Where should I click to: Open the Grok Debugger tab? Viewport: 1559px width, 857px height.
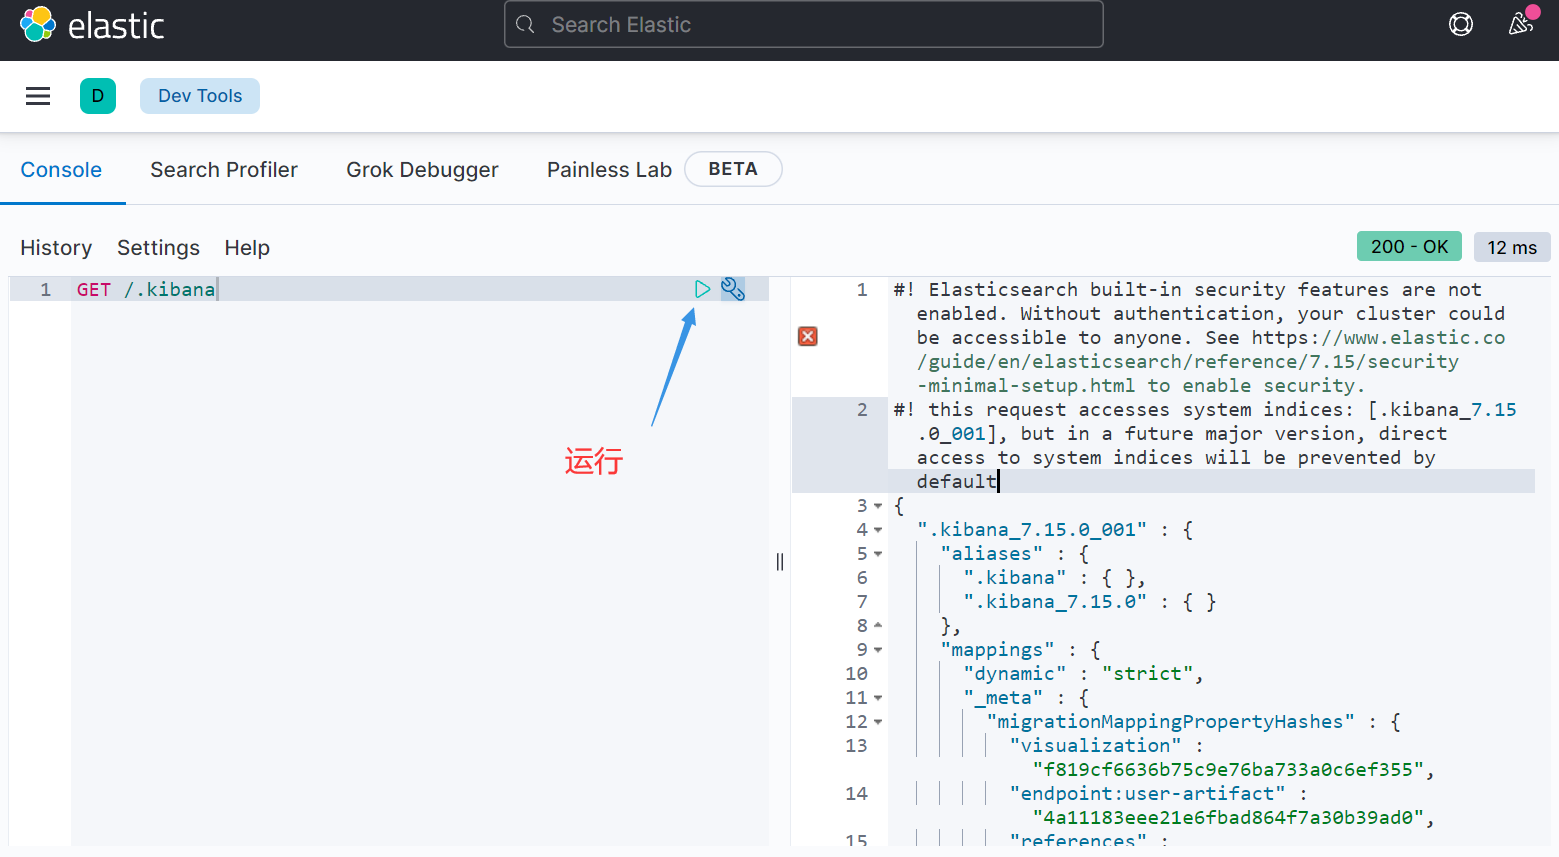coord(422,170)
